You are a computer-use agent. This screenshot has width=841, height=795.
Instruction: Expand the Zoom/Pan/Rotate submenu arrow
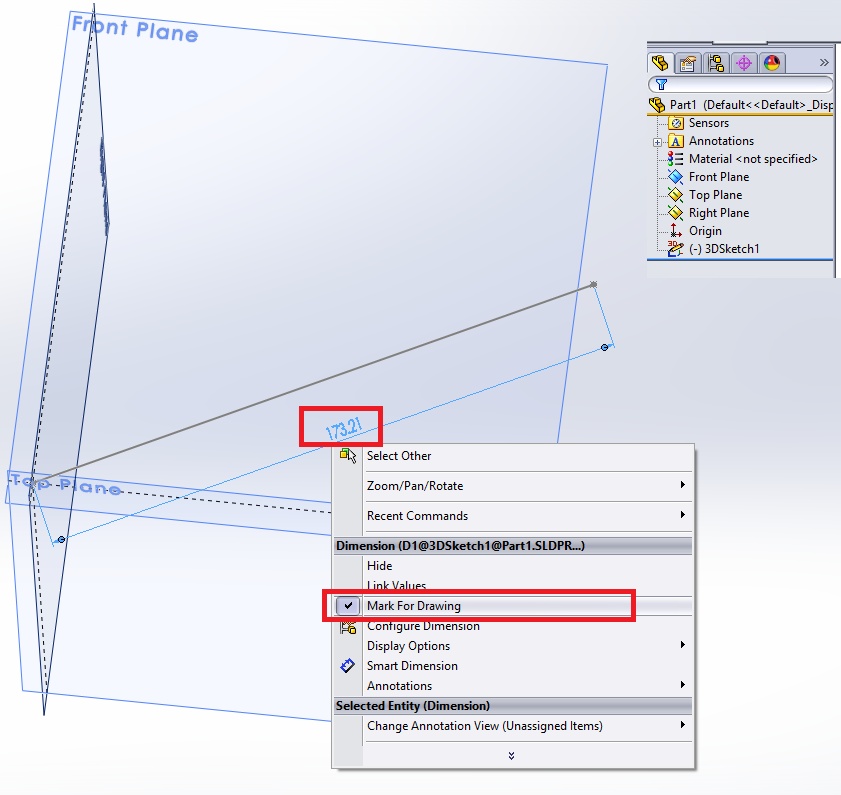682,484
